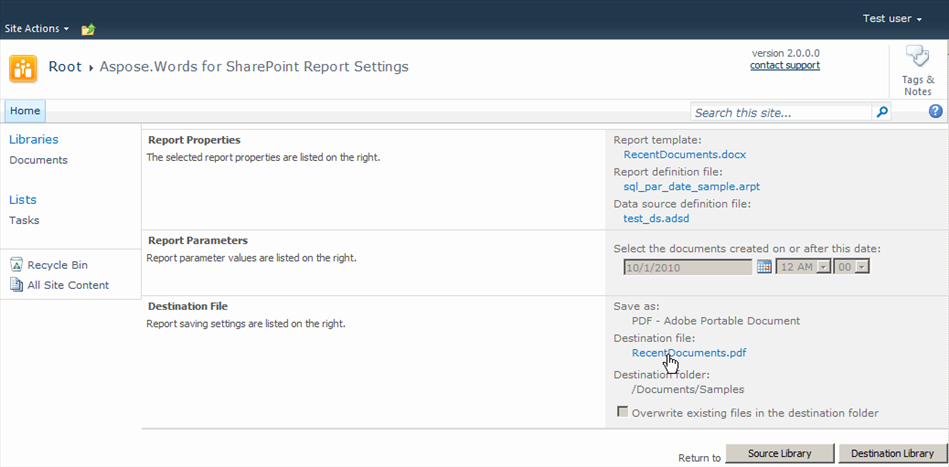The image size is (949, 467).
Task: Click the contact support link
Action: pyautogui.click(x=784, y=65)
